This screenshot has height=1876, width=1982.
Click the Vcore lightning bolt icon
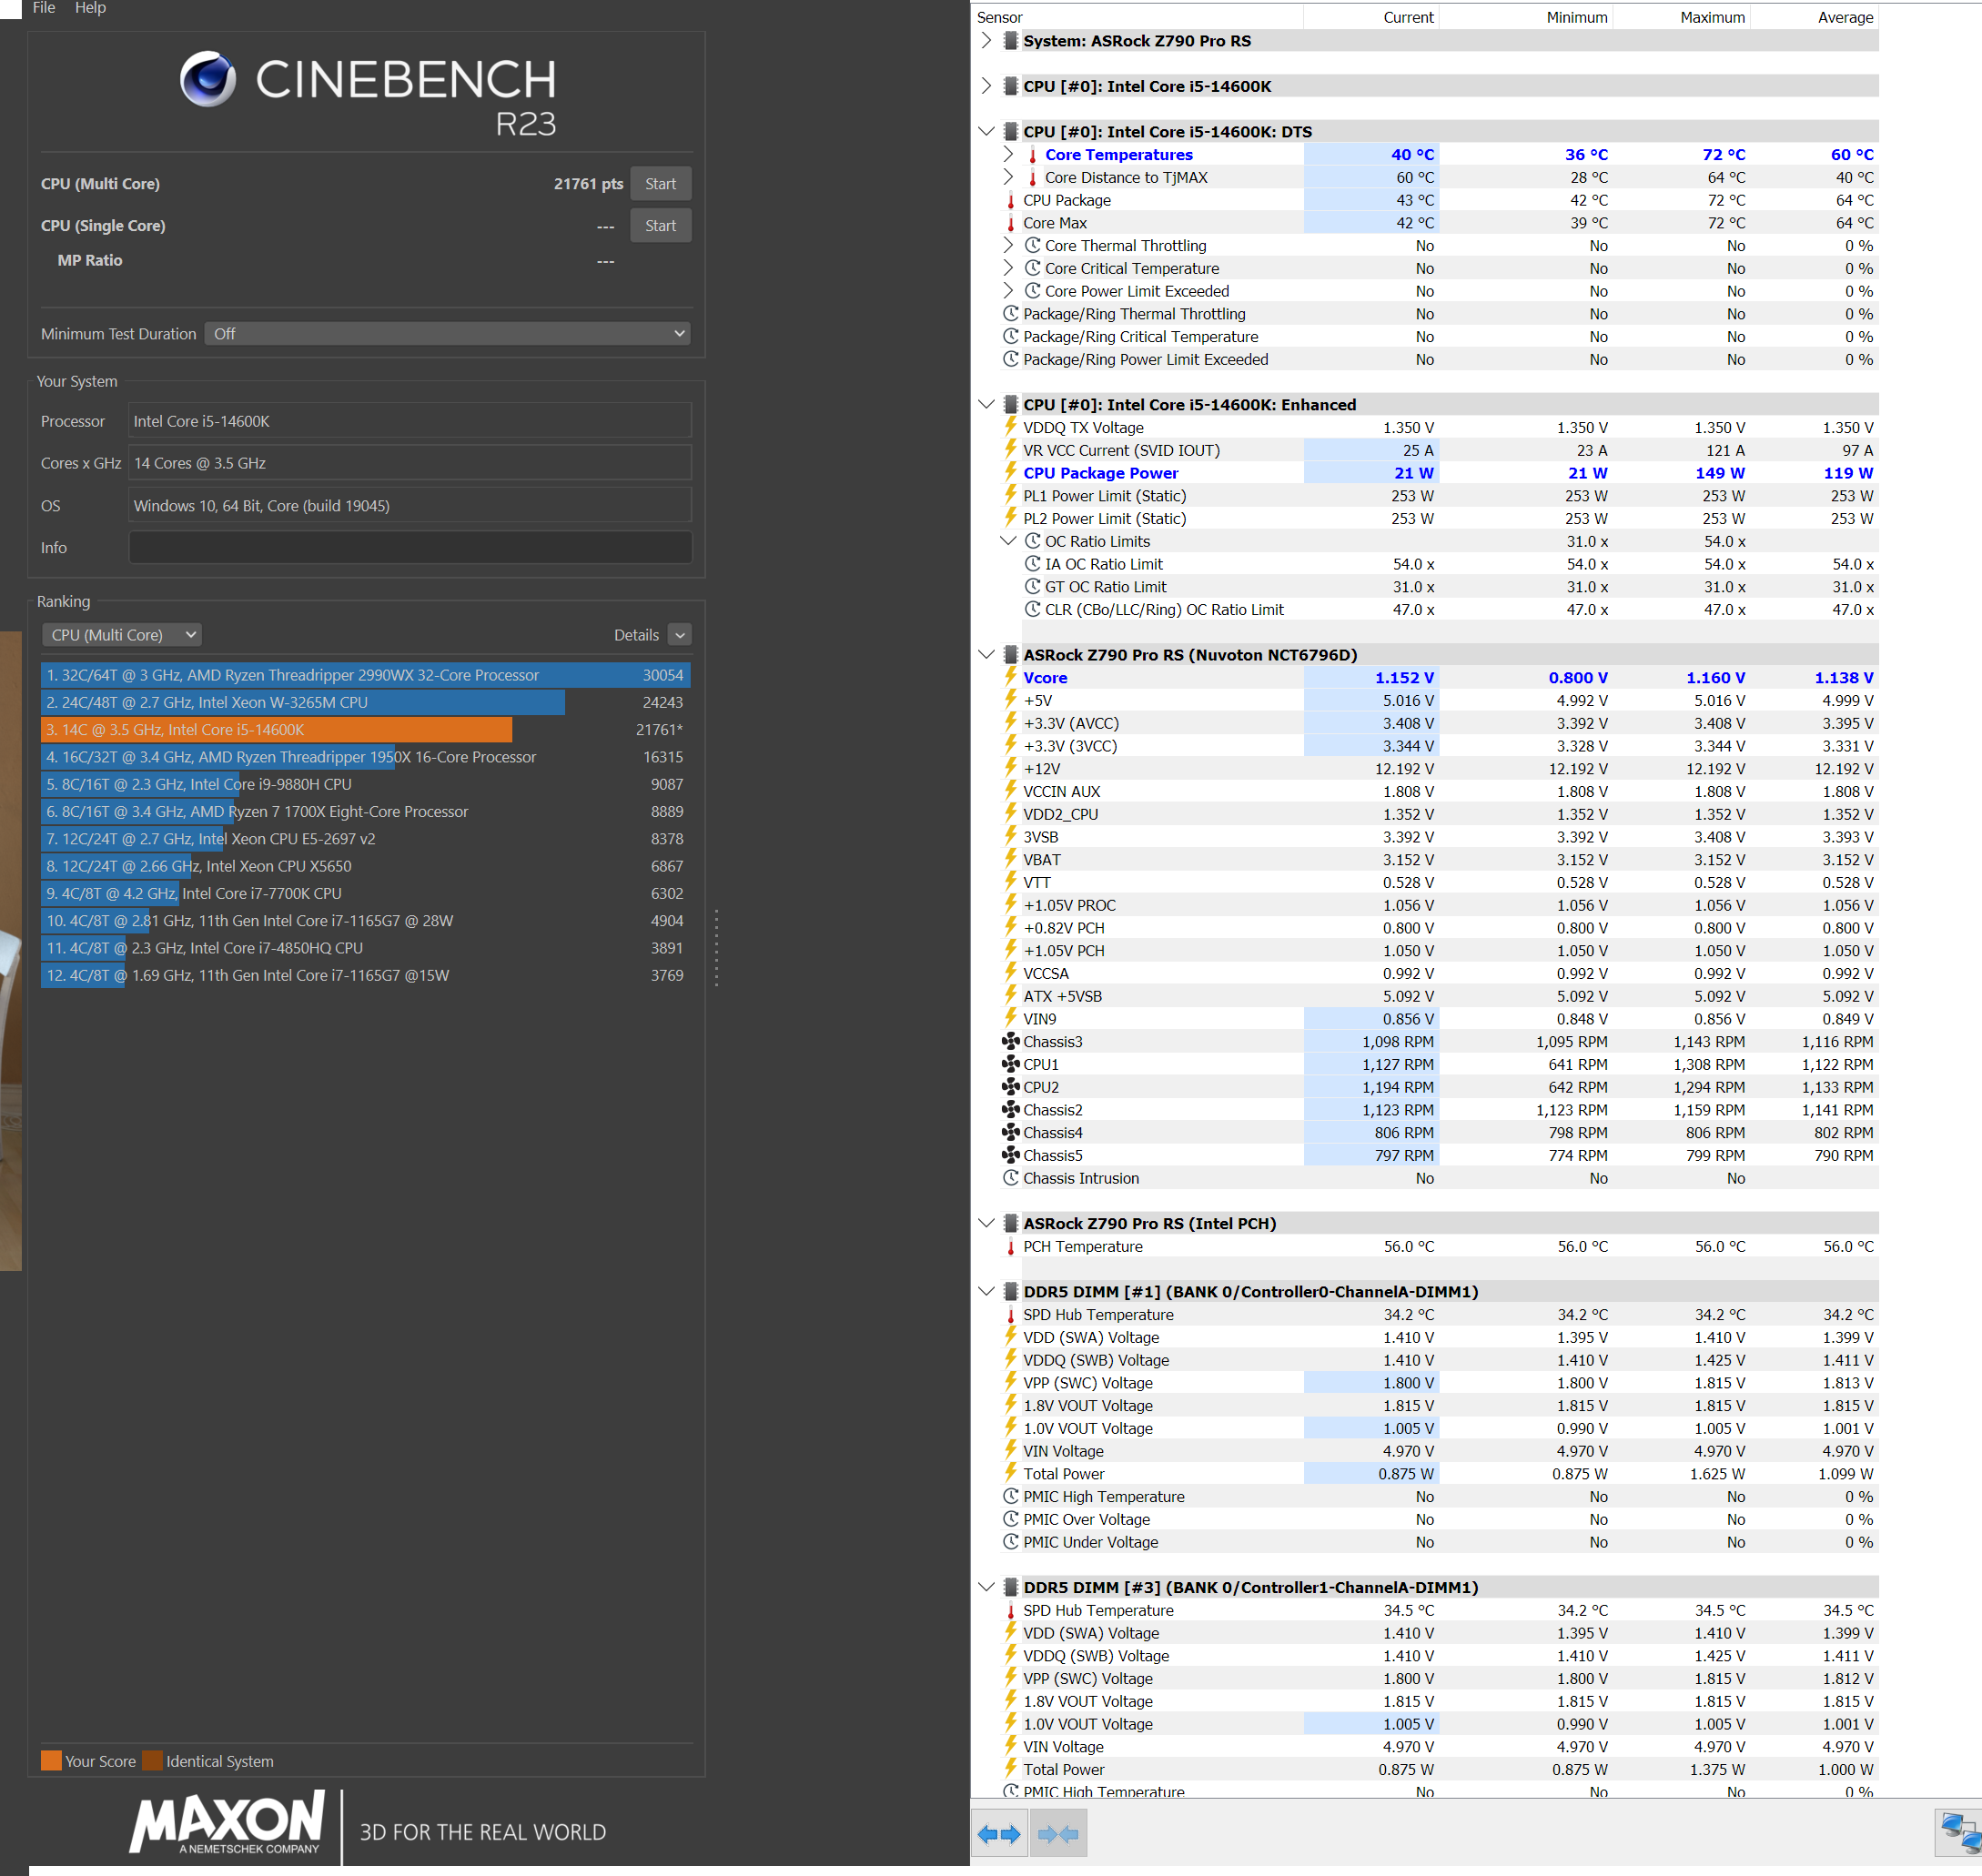coord(1011,678)
